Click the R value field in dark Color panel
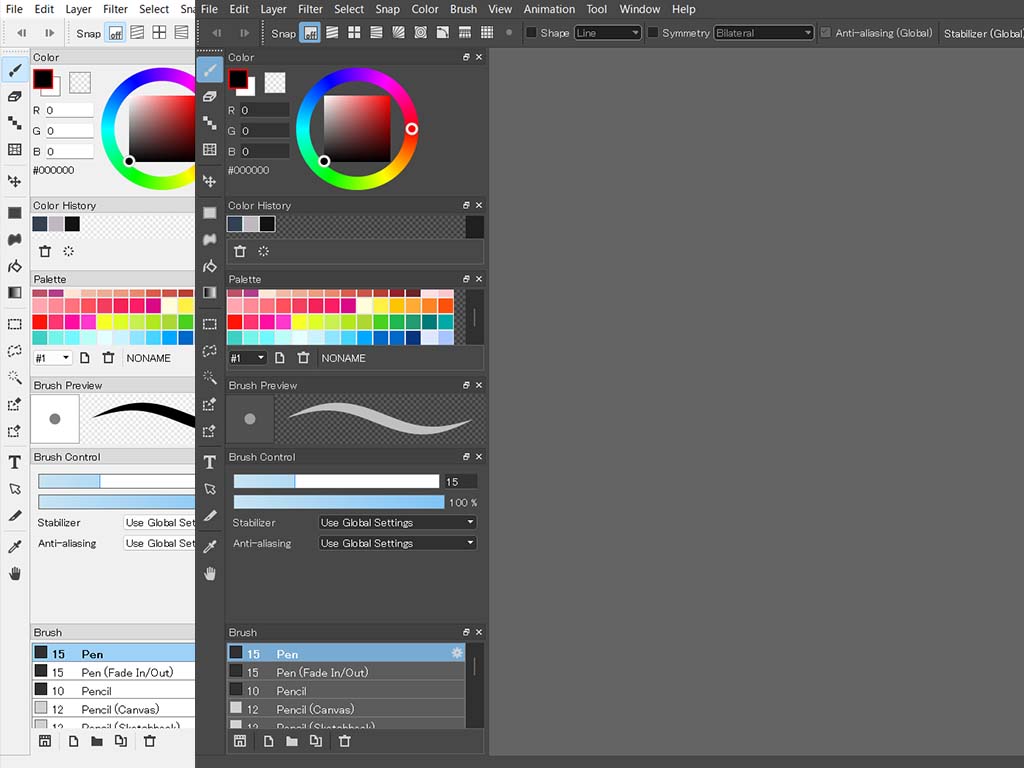The height and width of the screenshot is (768, 1024). point(264,110)
